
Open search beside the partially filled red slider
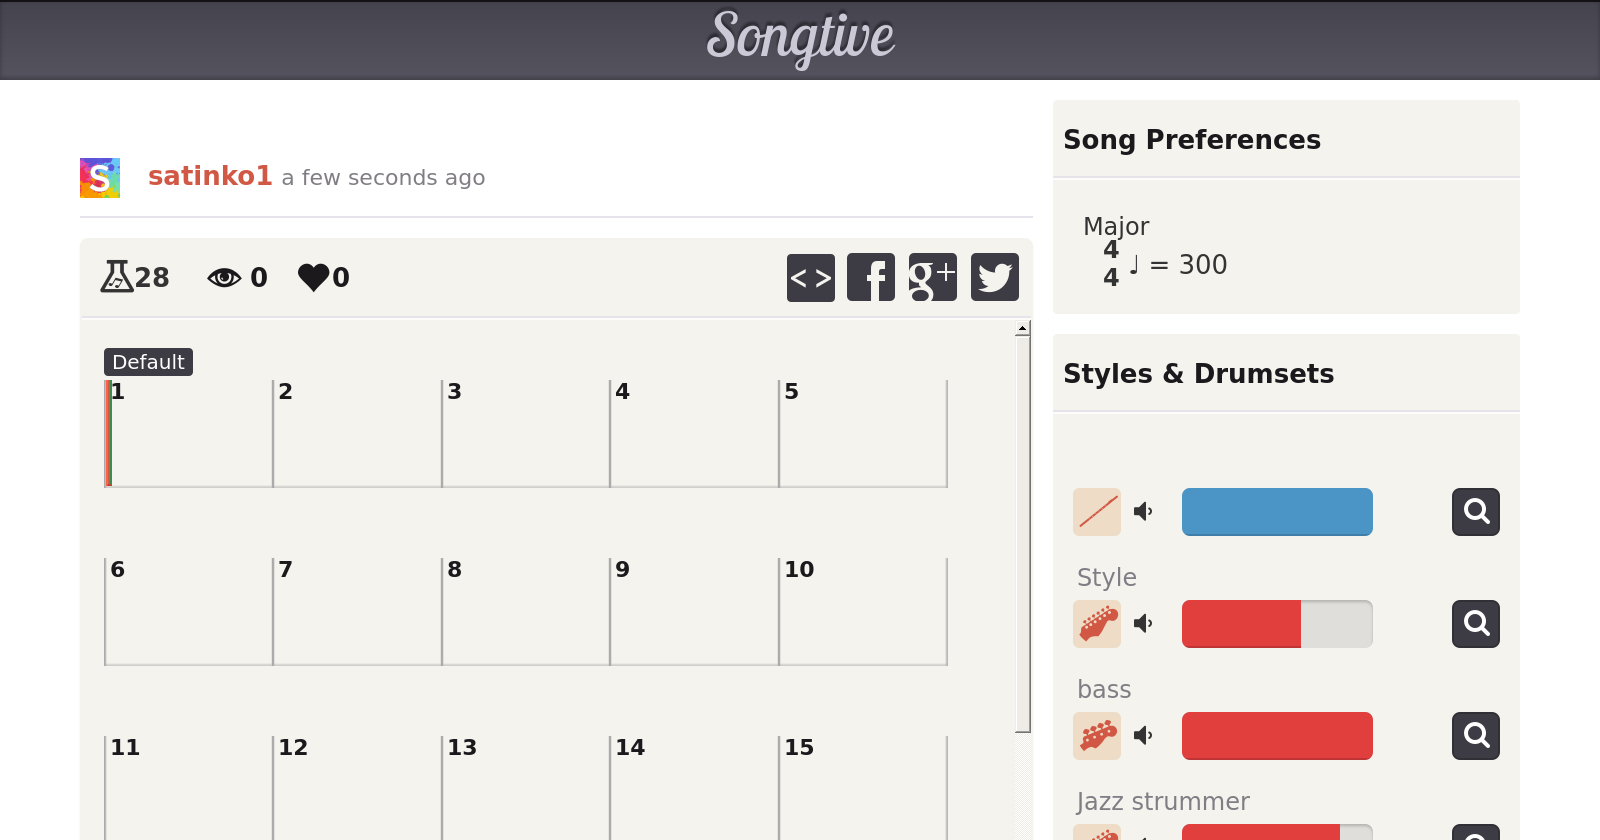(1475, 624)
